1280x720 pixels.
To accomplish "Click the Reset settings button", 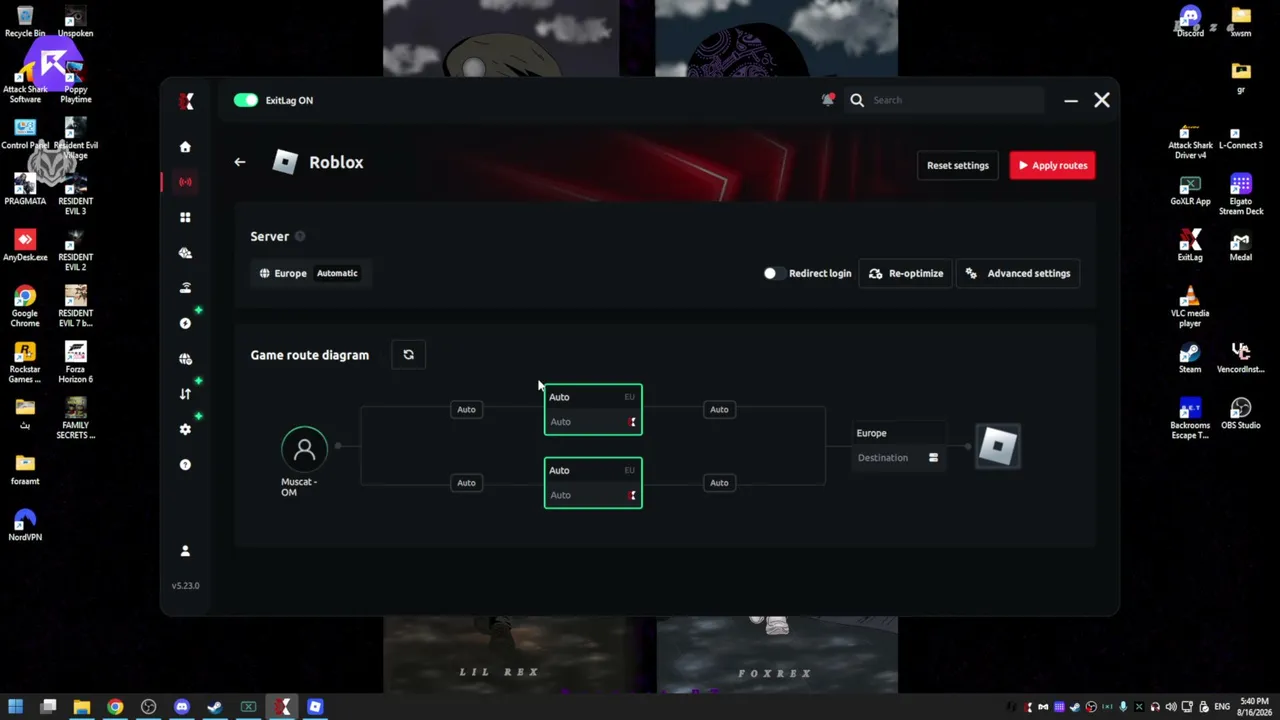I will click(958, 166).
